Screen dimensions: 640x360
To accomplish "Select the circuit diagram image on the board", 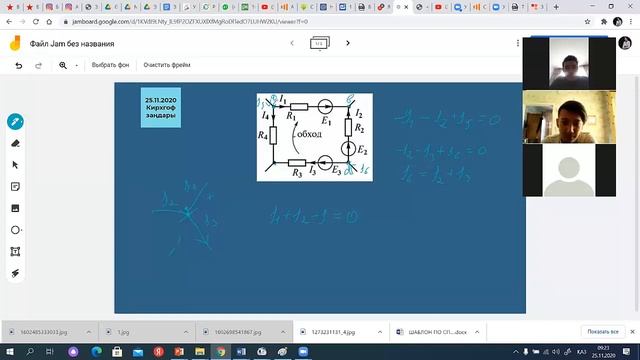I will click(315, 137).
